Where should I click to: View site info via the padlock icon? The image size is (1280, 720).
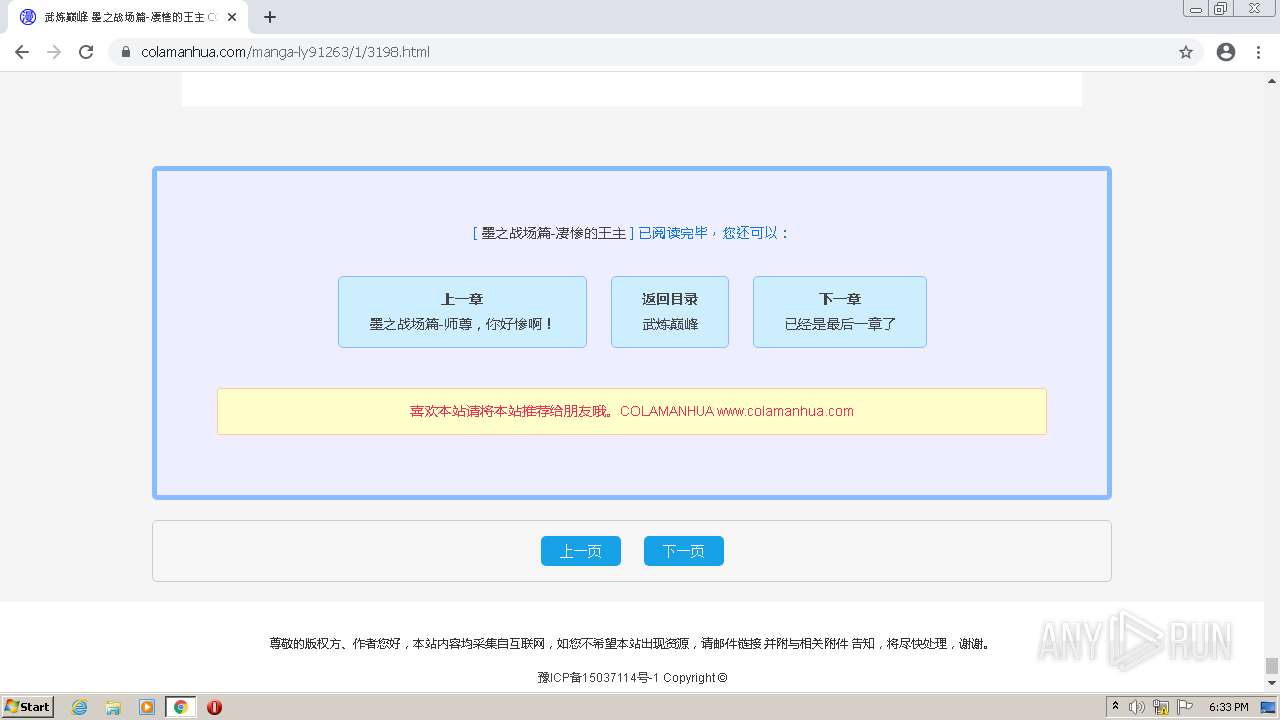126,52
